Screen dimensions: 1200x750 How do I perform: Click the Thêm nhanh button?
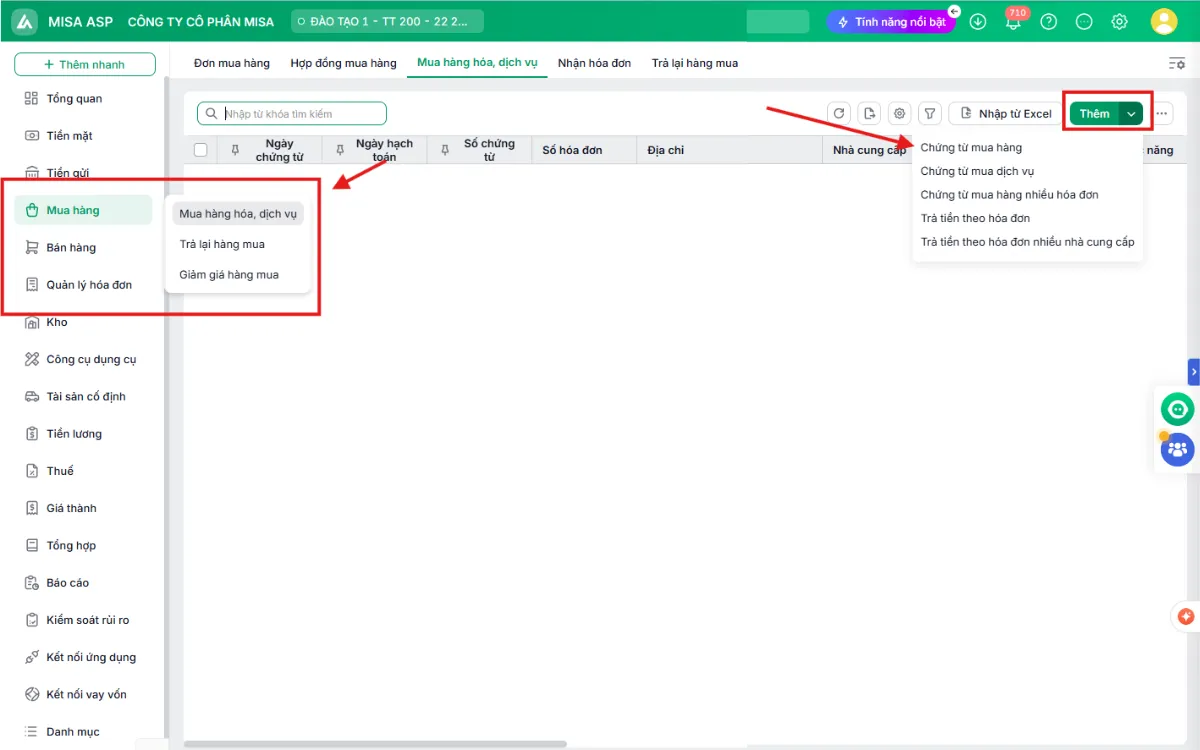pyautogui.click(x=85, y=64)
